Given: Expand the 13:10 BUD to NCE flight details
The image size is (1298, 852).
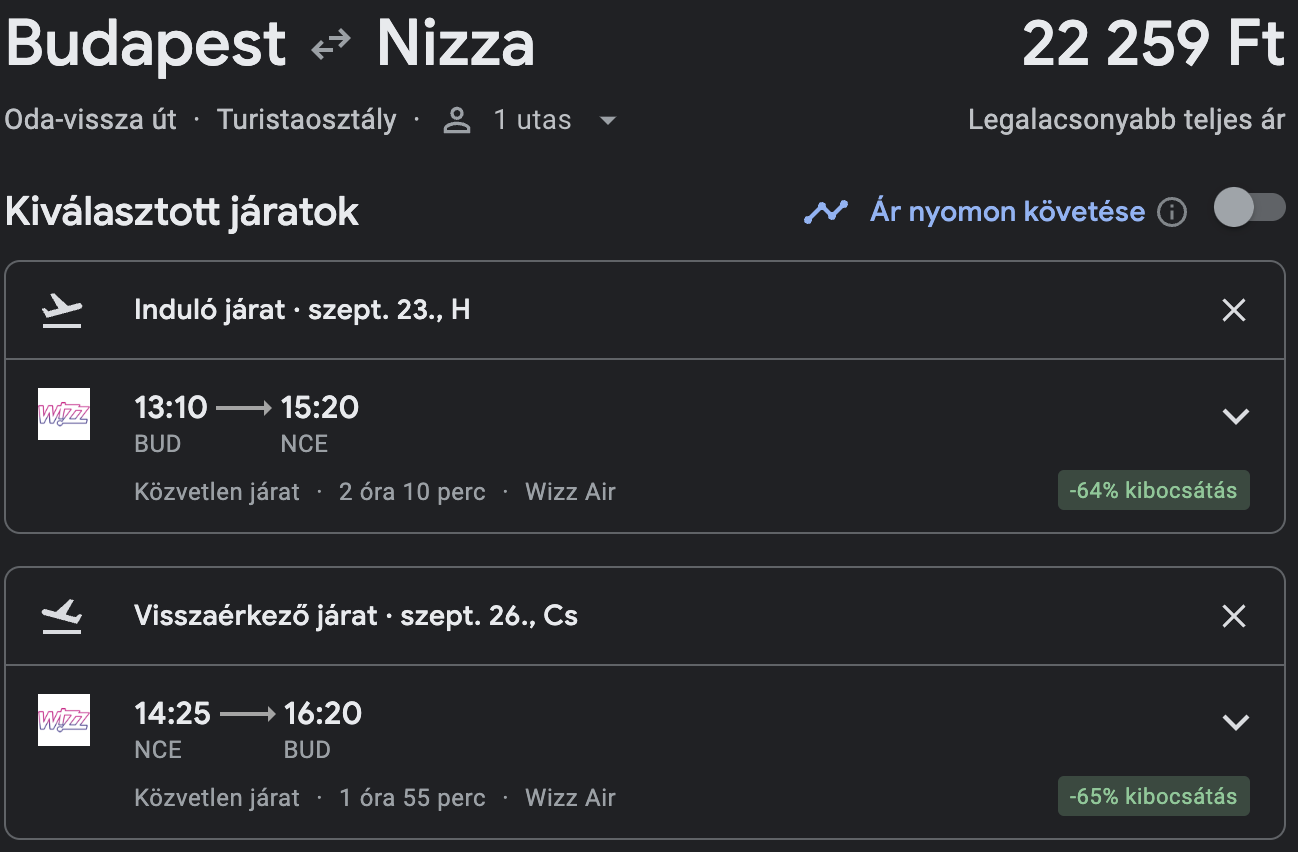Looking at the screenshot, I should pos(1237,416).
